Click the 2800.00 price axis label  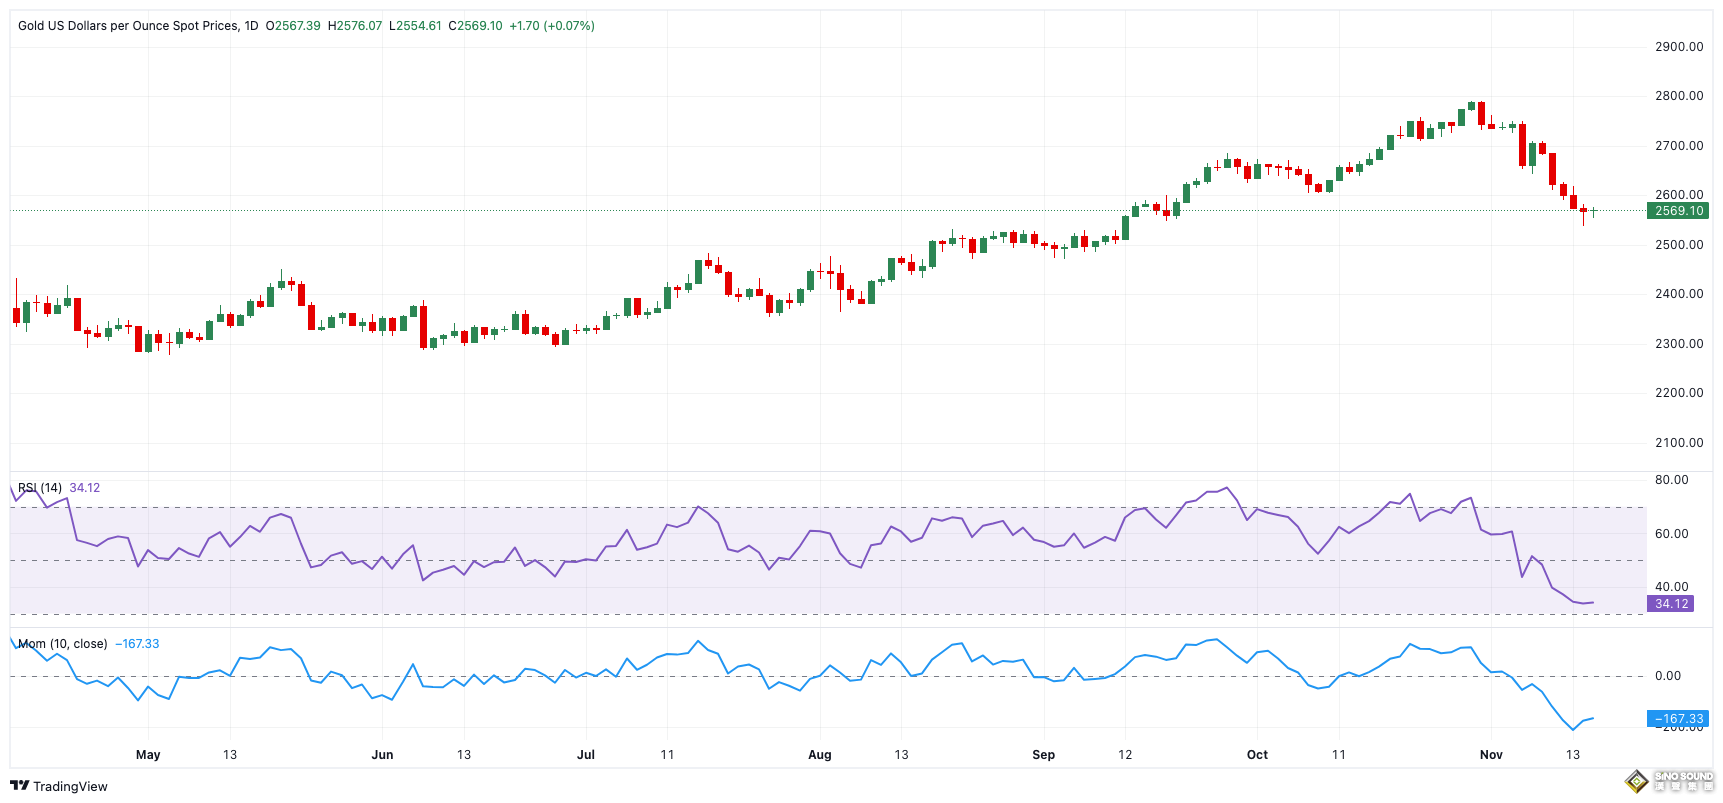[x=1678, y=96]
